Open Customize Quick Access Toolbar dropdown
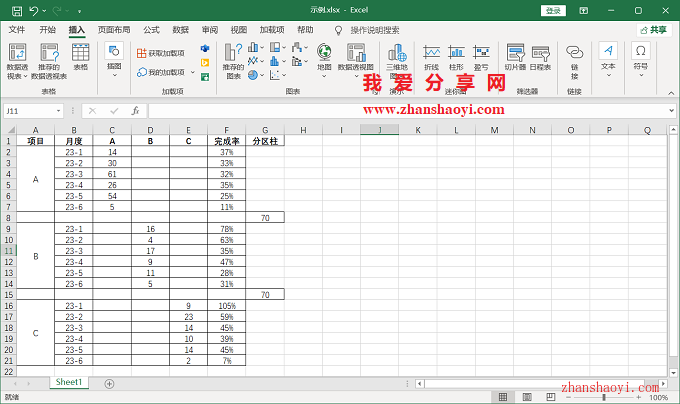The width and height of the screenshot is (680, 404). click(79, 11)
